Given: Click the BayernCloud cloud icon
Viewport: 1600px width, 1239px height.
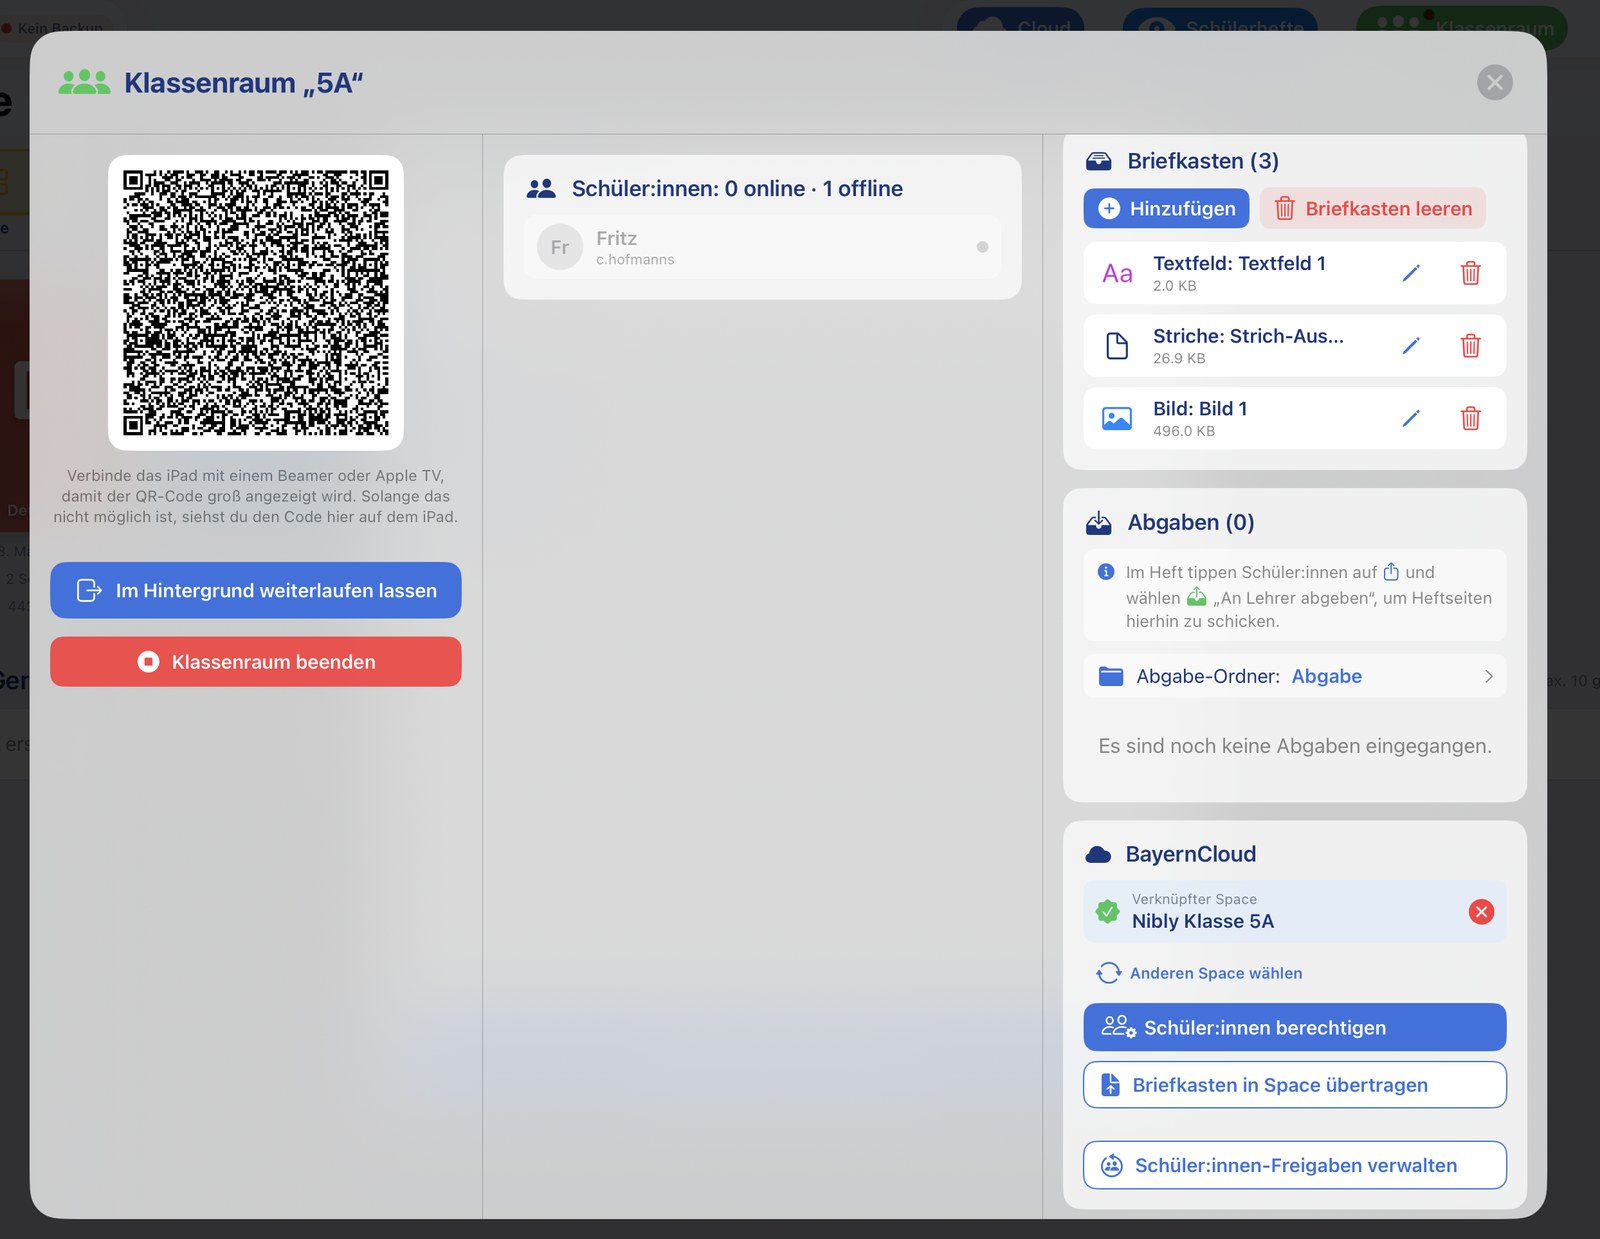Looking at the screenshot, I should [x=1098, y=854].
